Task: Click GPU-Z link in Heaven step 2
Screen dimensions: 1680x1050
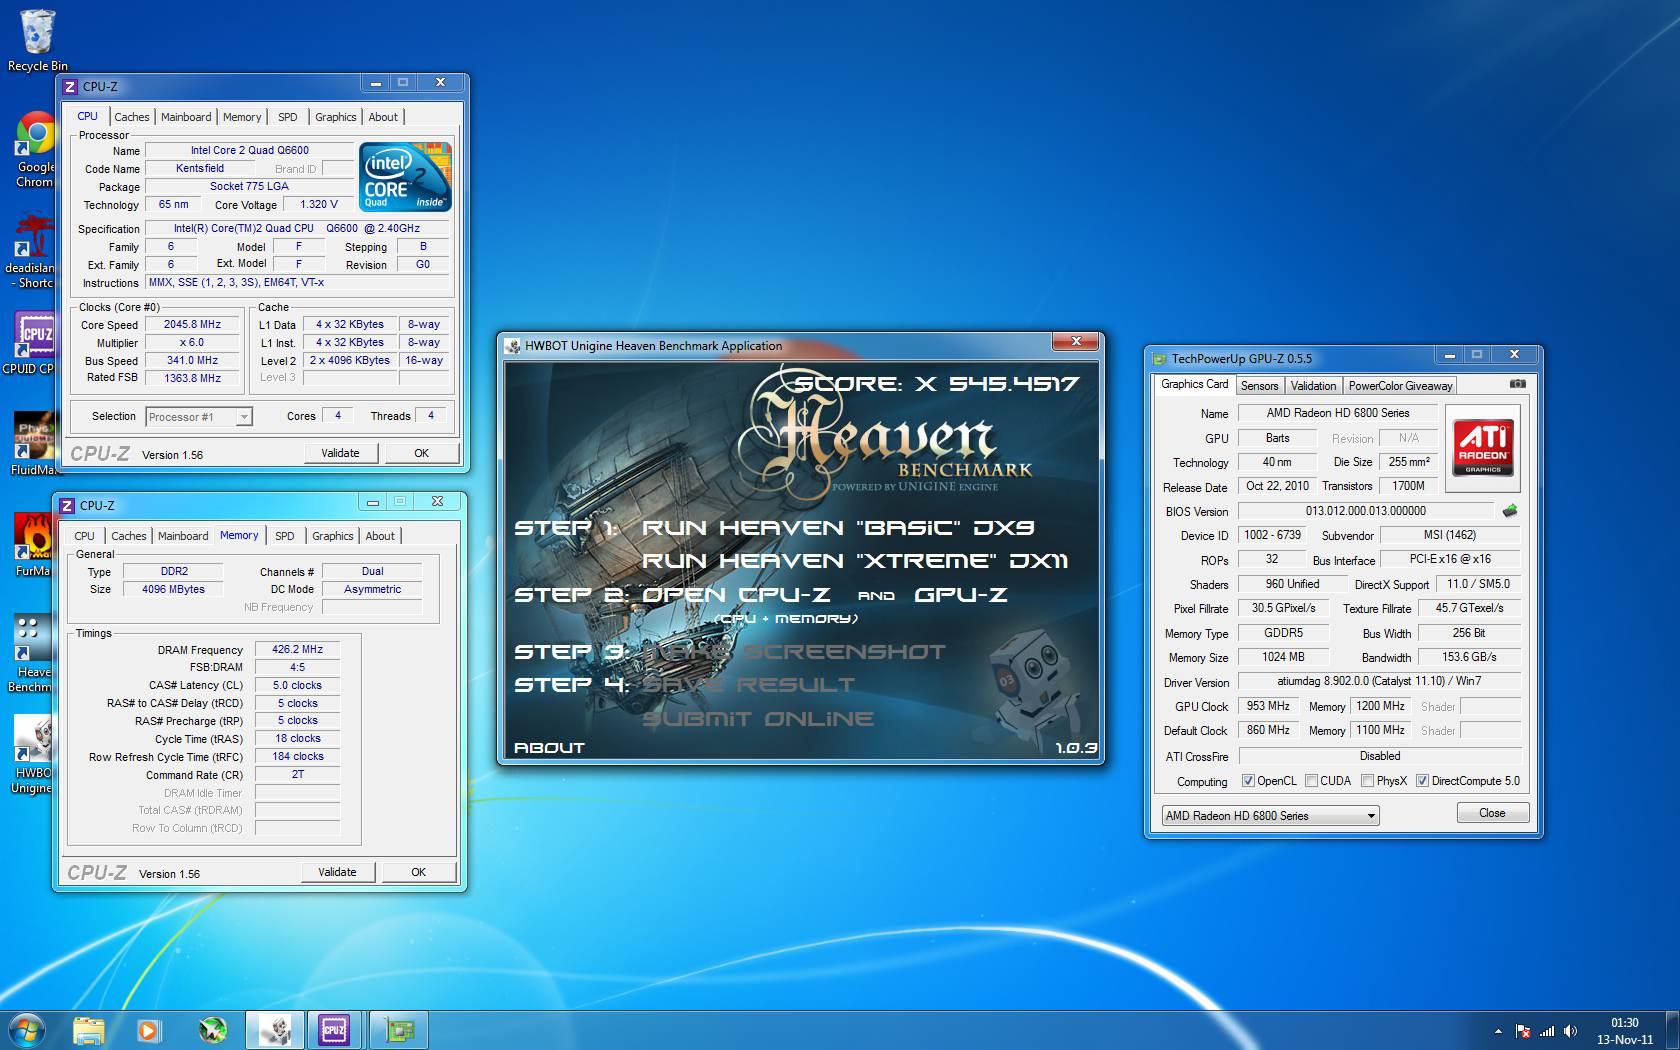Action: pos(961,595)
